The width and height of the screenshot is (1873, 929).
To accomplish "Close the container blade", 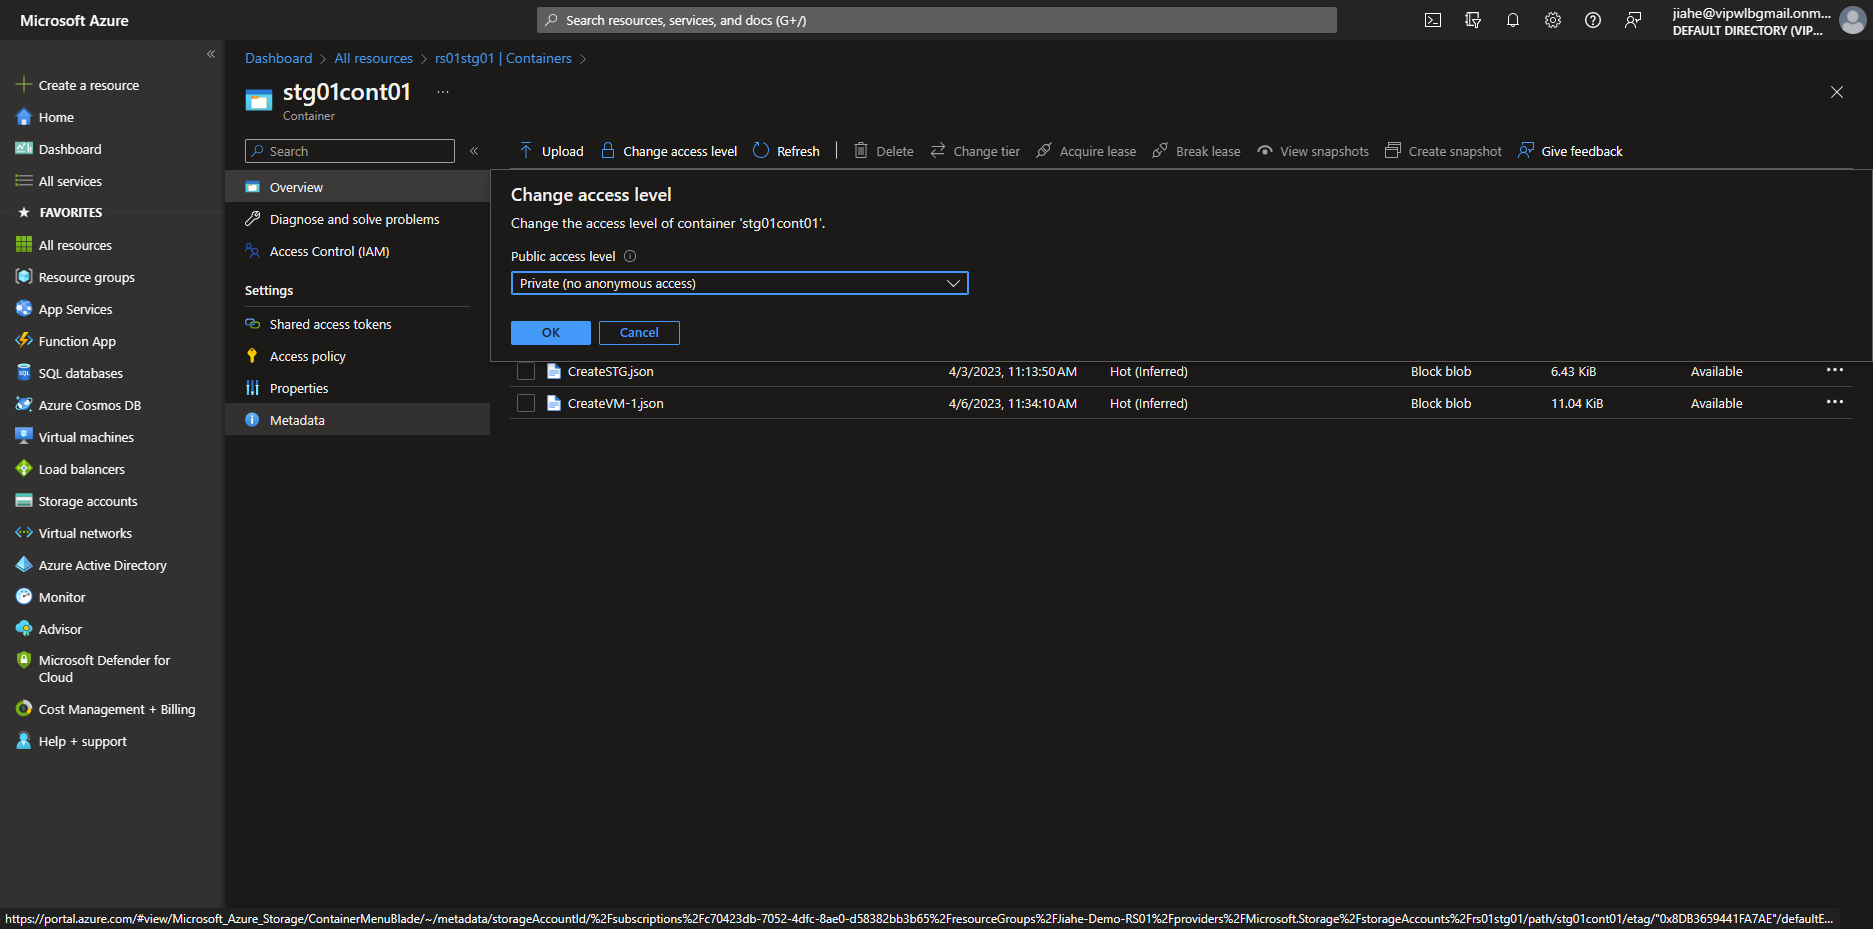I will (1836, 92).
